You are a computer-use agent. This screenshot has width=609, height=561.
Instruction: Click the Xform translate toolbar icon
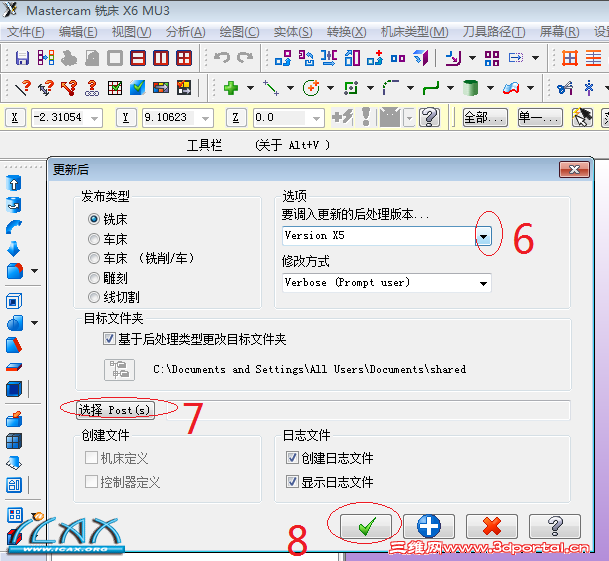click(x=283, y=58)
